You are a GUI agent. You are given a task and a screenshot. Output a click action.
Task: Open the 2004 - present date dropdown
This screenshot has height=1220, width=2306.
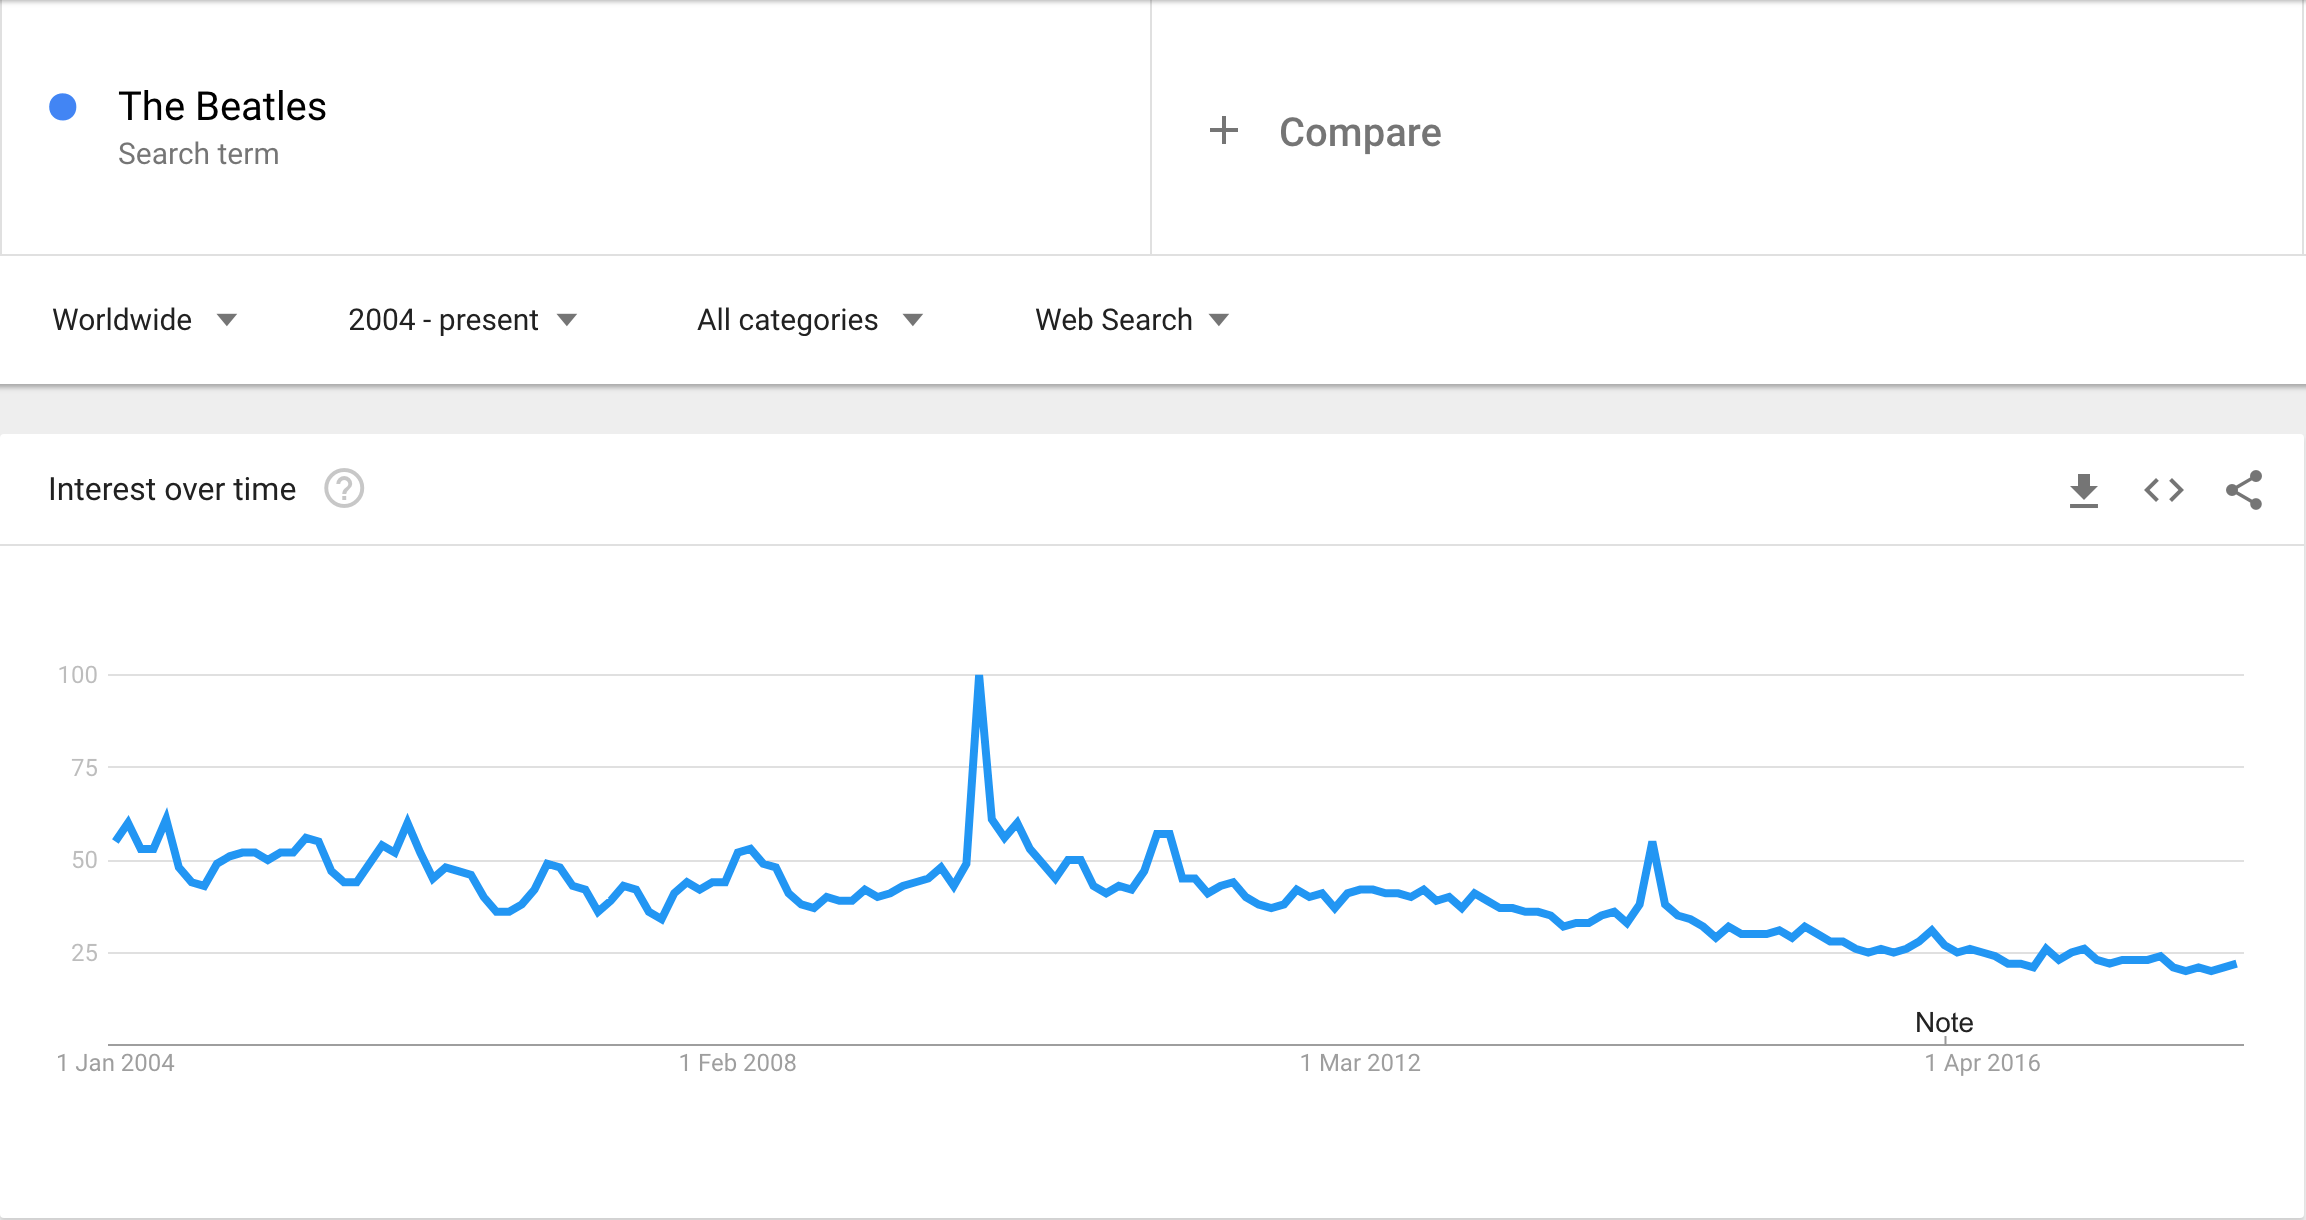coord(462,320)
